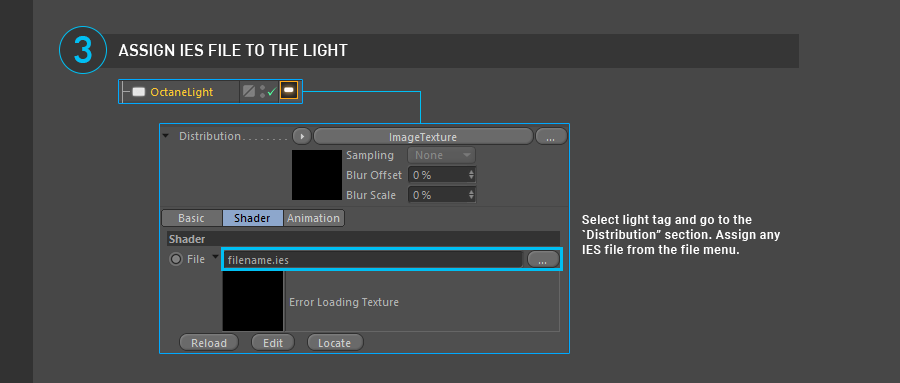900x383 pixels.
Task: Click the filename.ies path field
Action: [374, 260]
